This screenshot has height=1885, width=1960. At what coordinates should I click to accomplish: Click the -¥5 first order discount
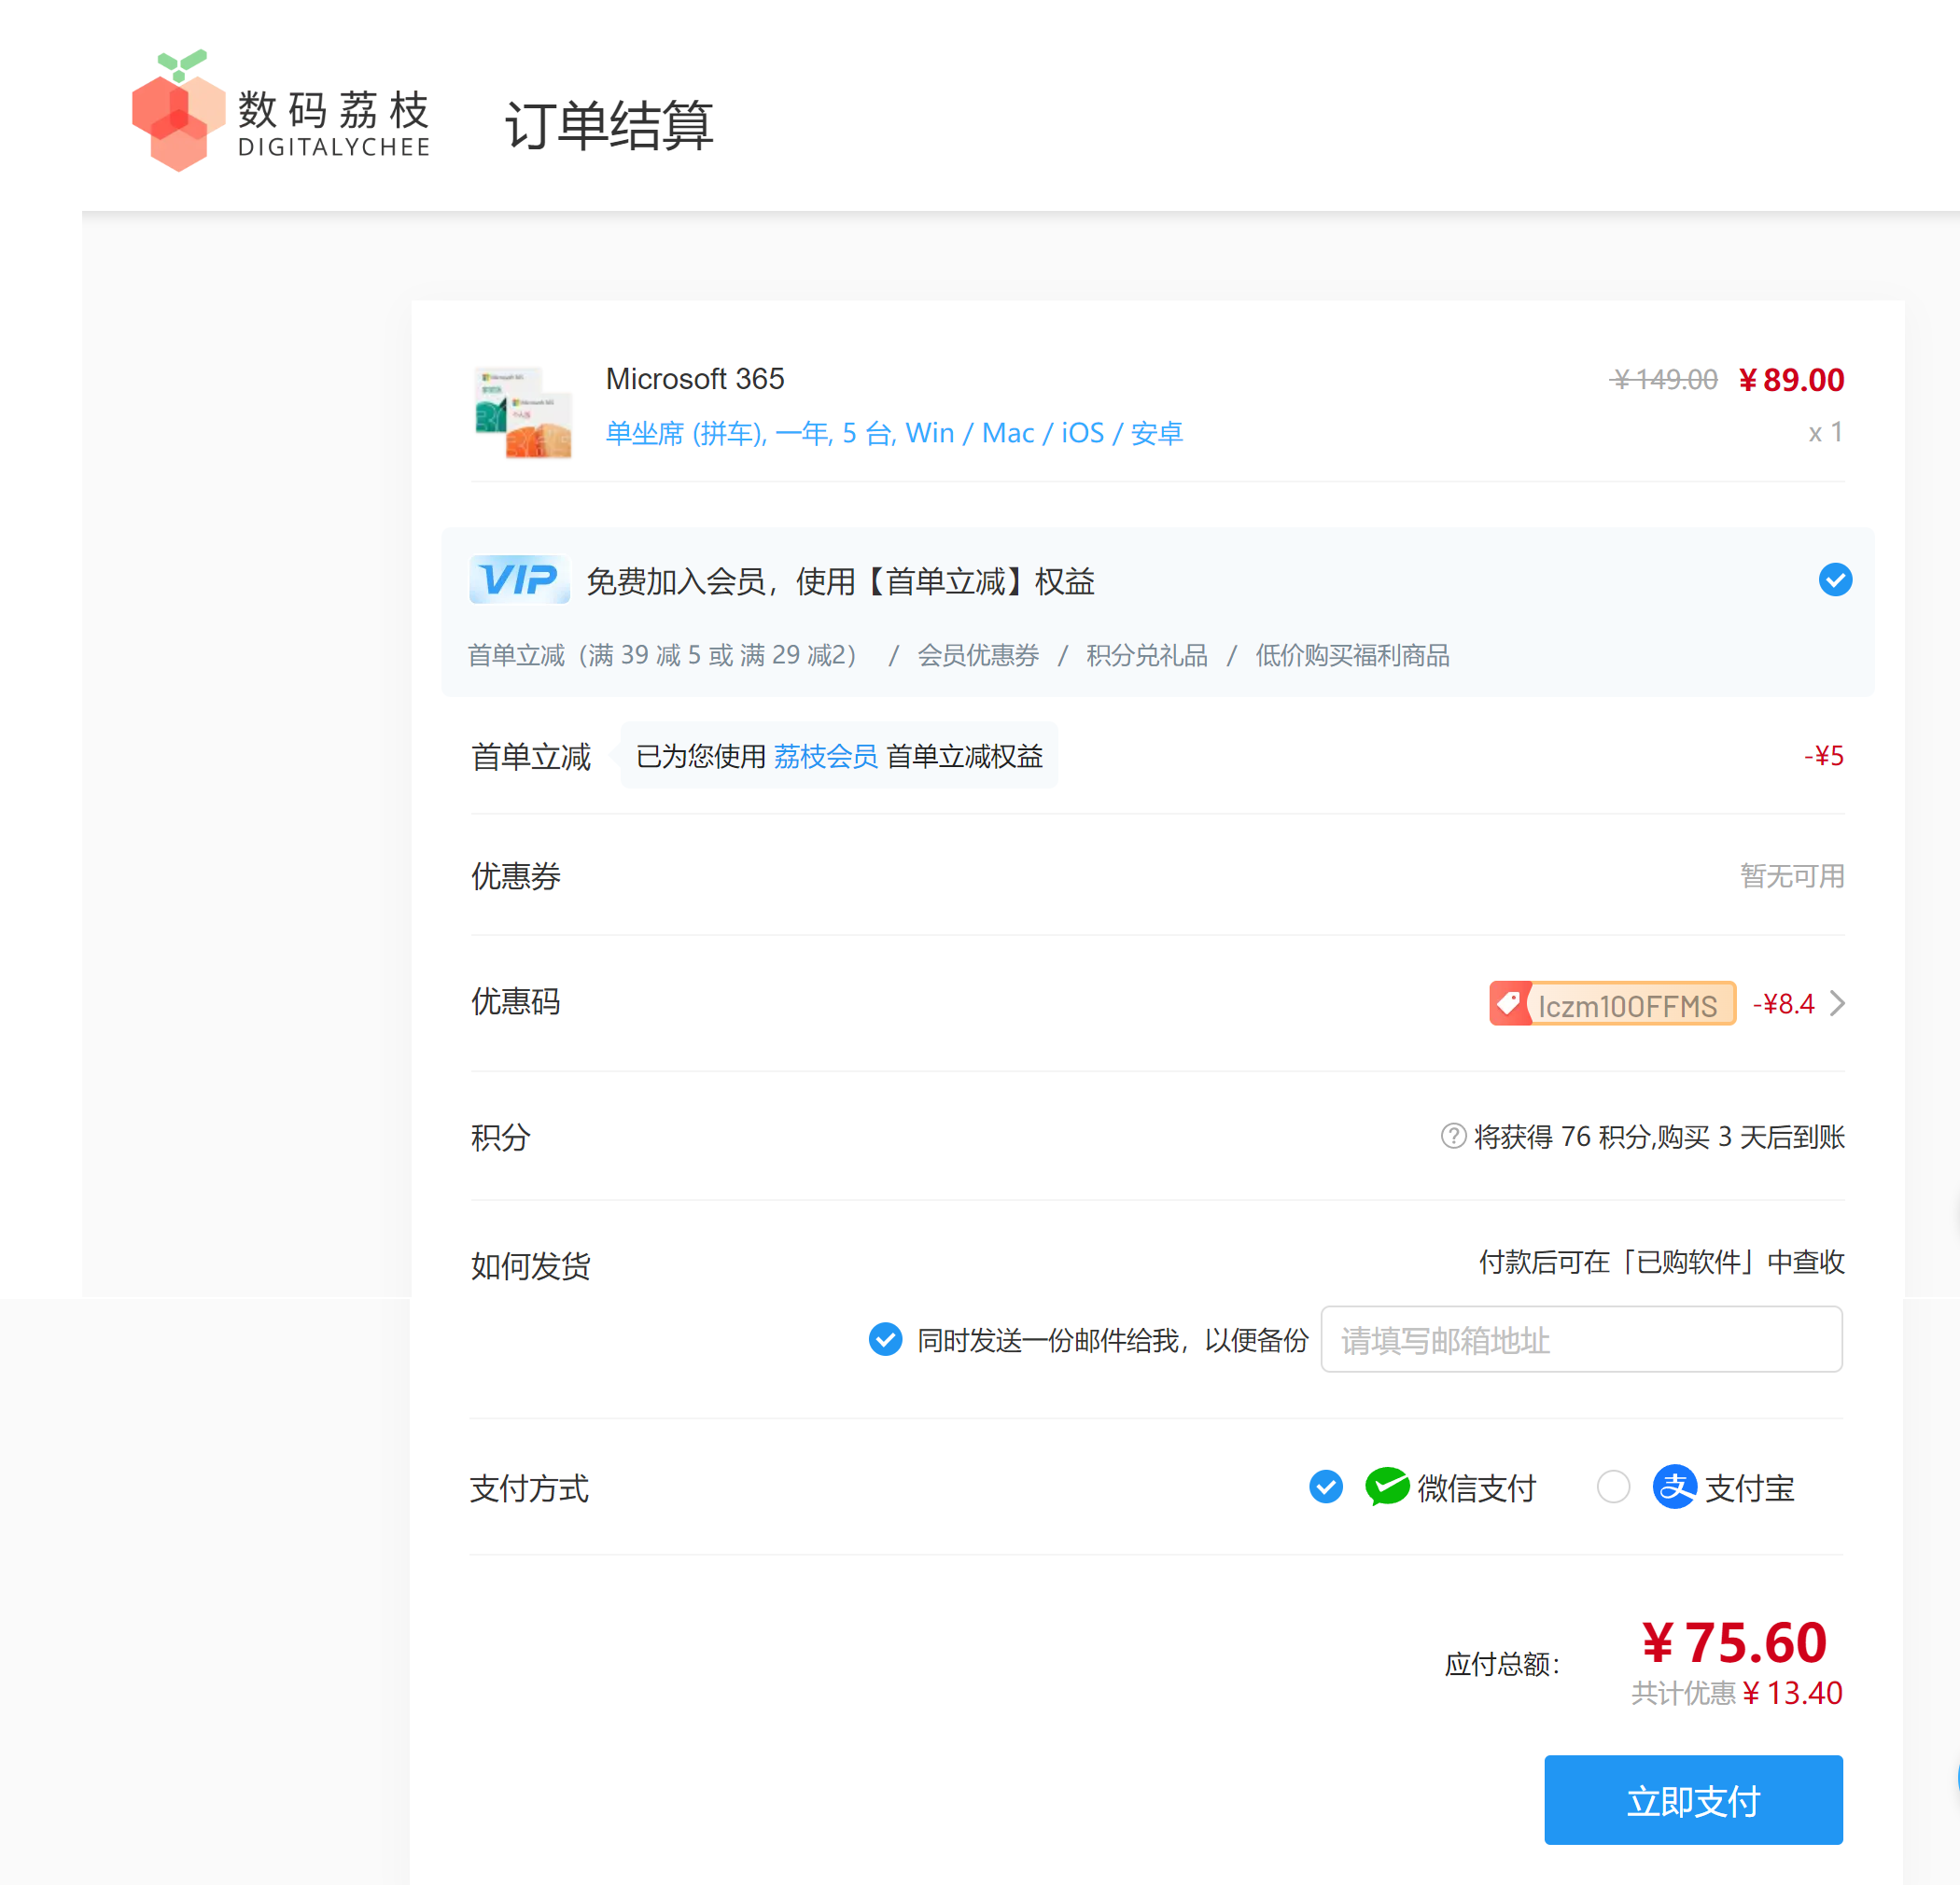[1824, 756]
